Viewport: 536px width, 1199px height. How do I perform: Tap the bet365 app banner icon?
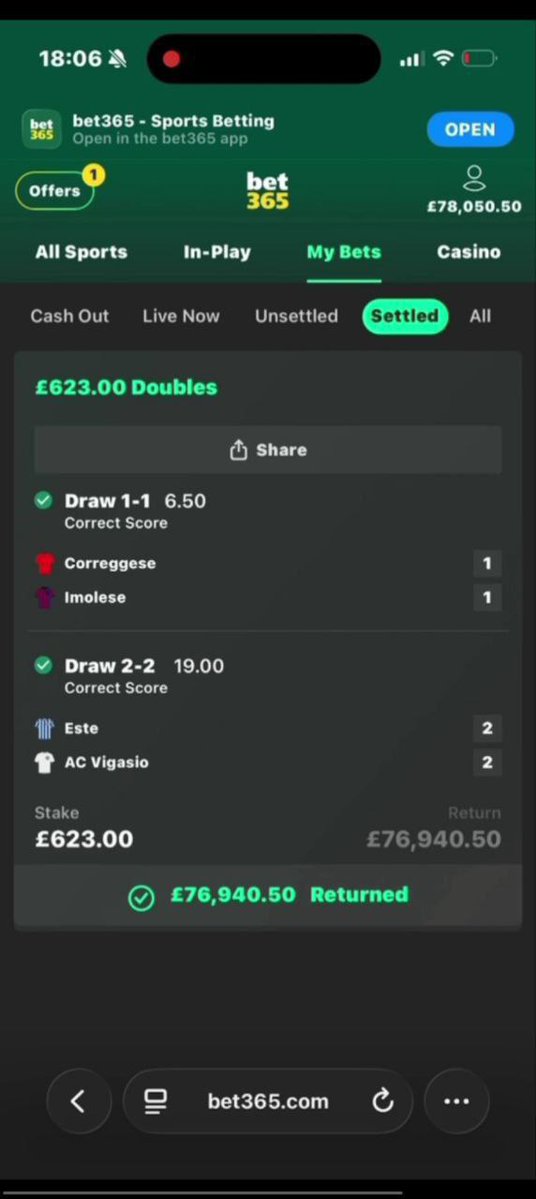pos(41,129)
